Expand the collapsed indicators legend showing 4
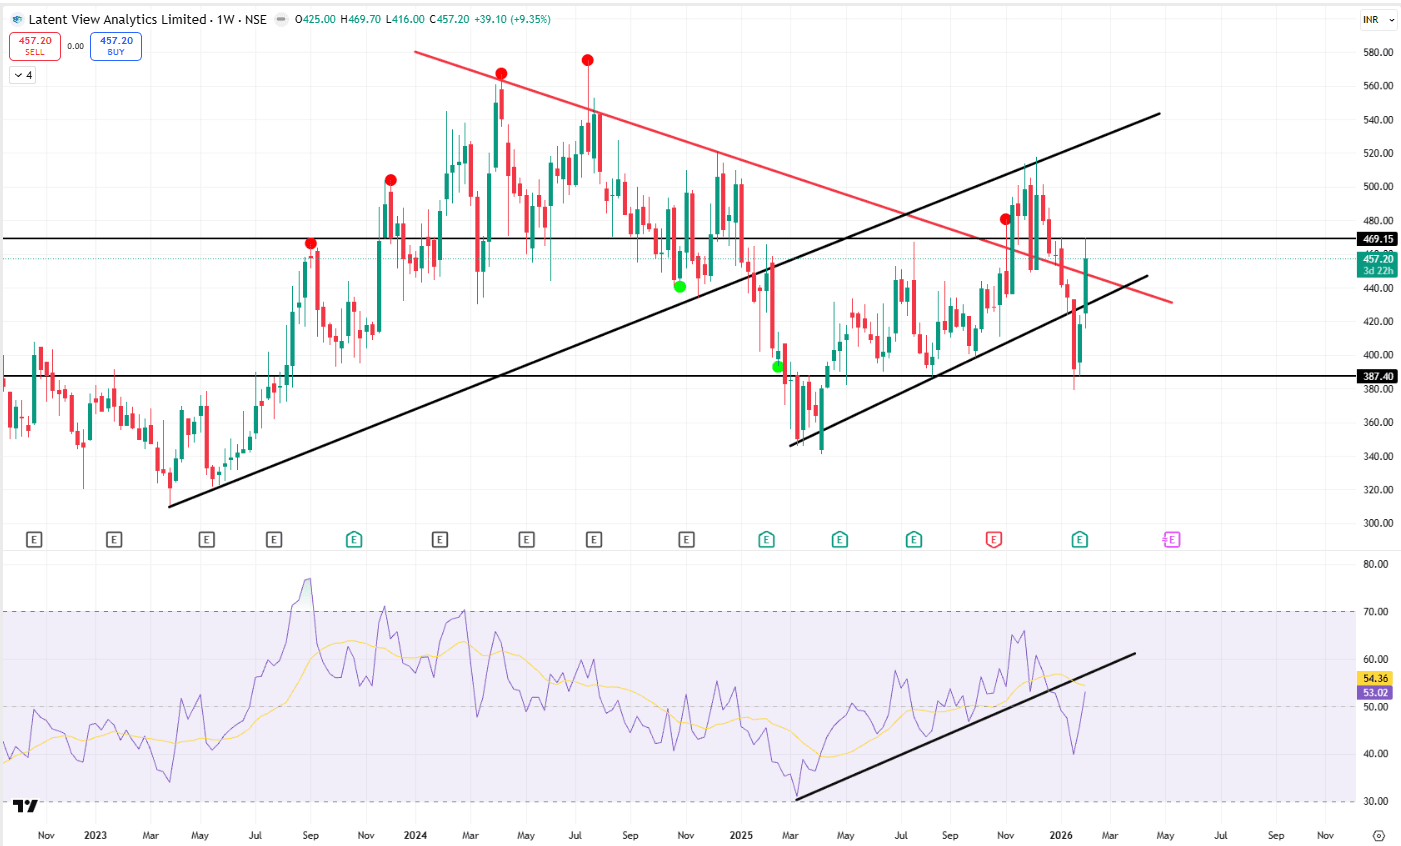Viewport: 1401px width, 846px height. coord(22,75)
